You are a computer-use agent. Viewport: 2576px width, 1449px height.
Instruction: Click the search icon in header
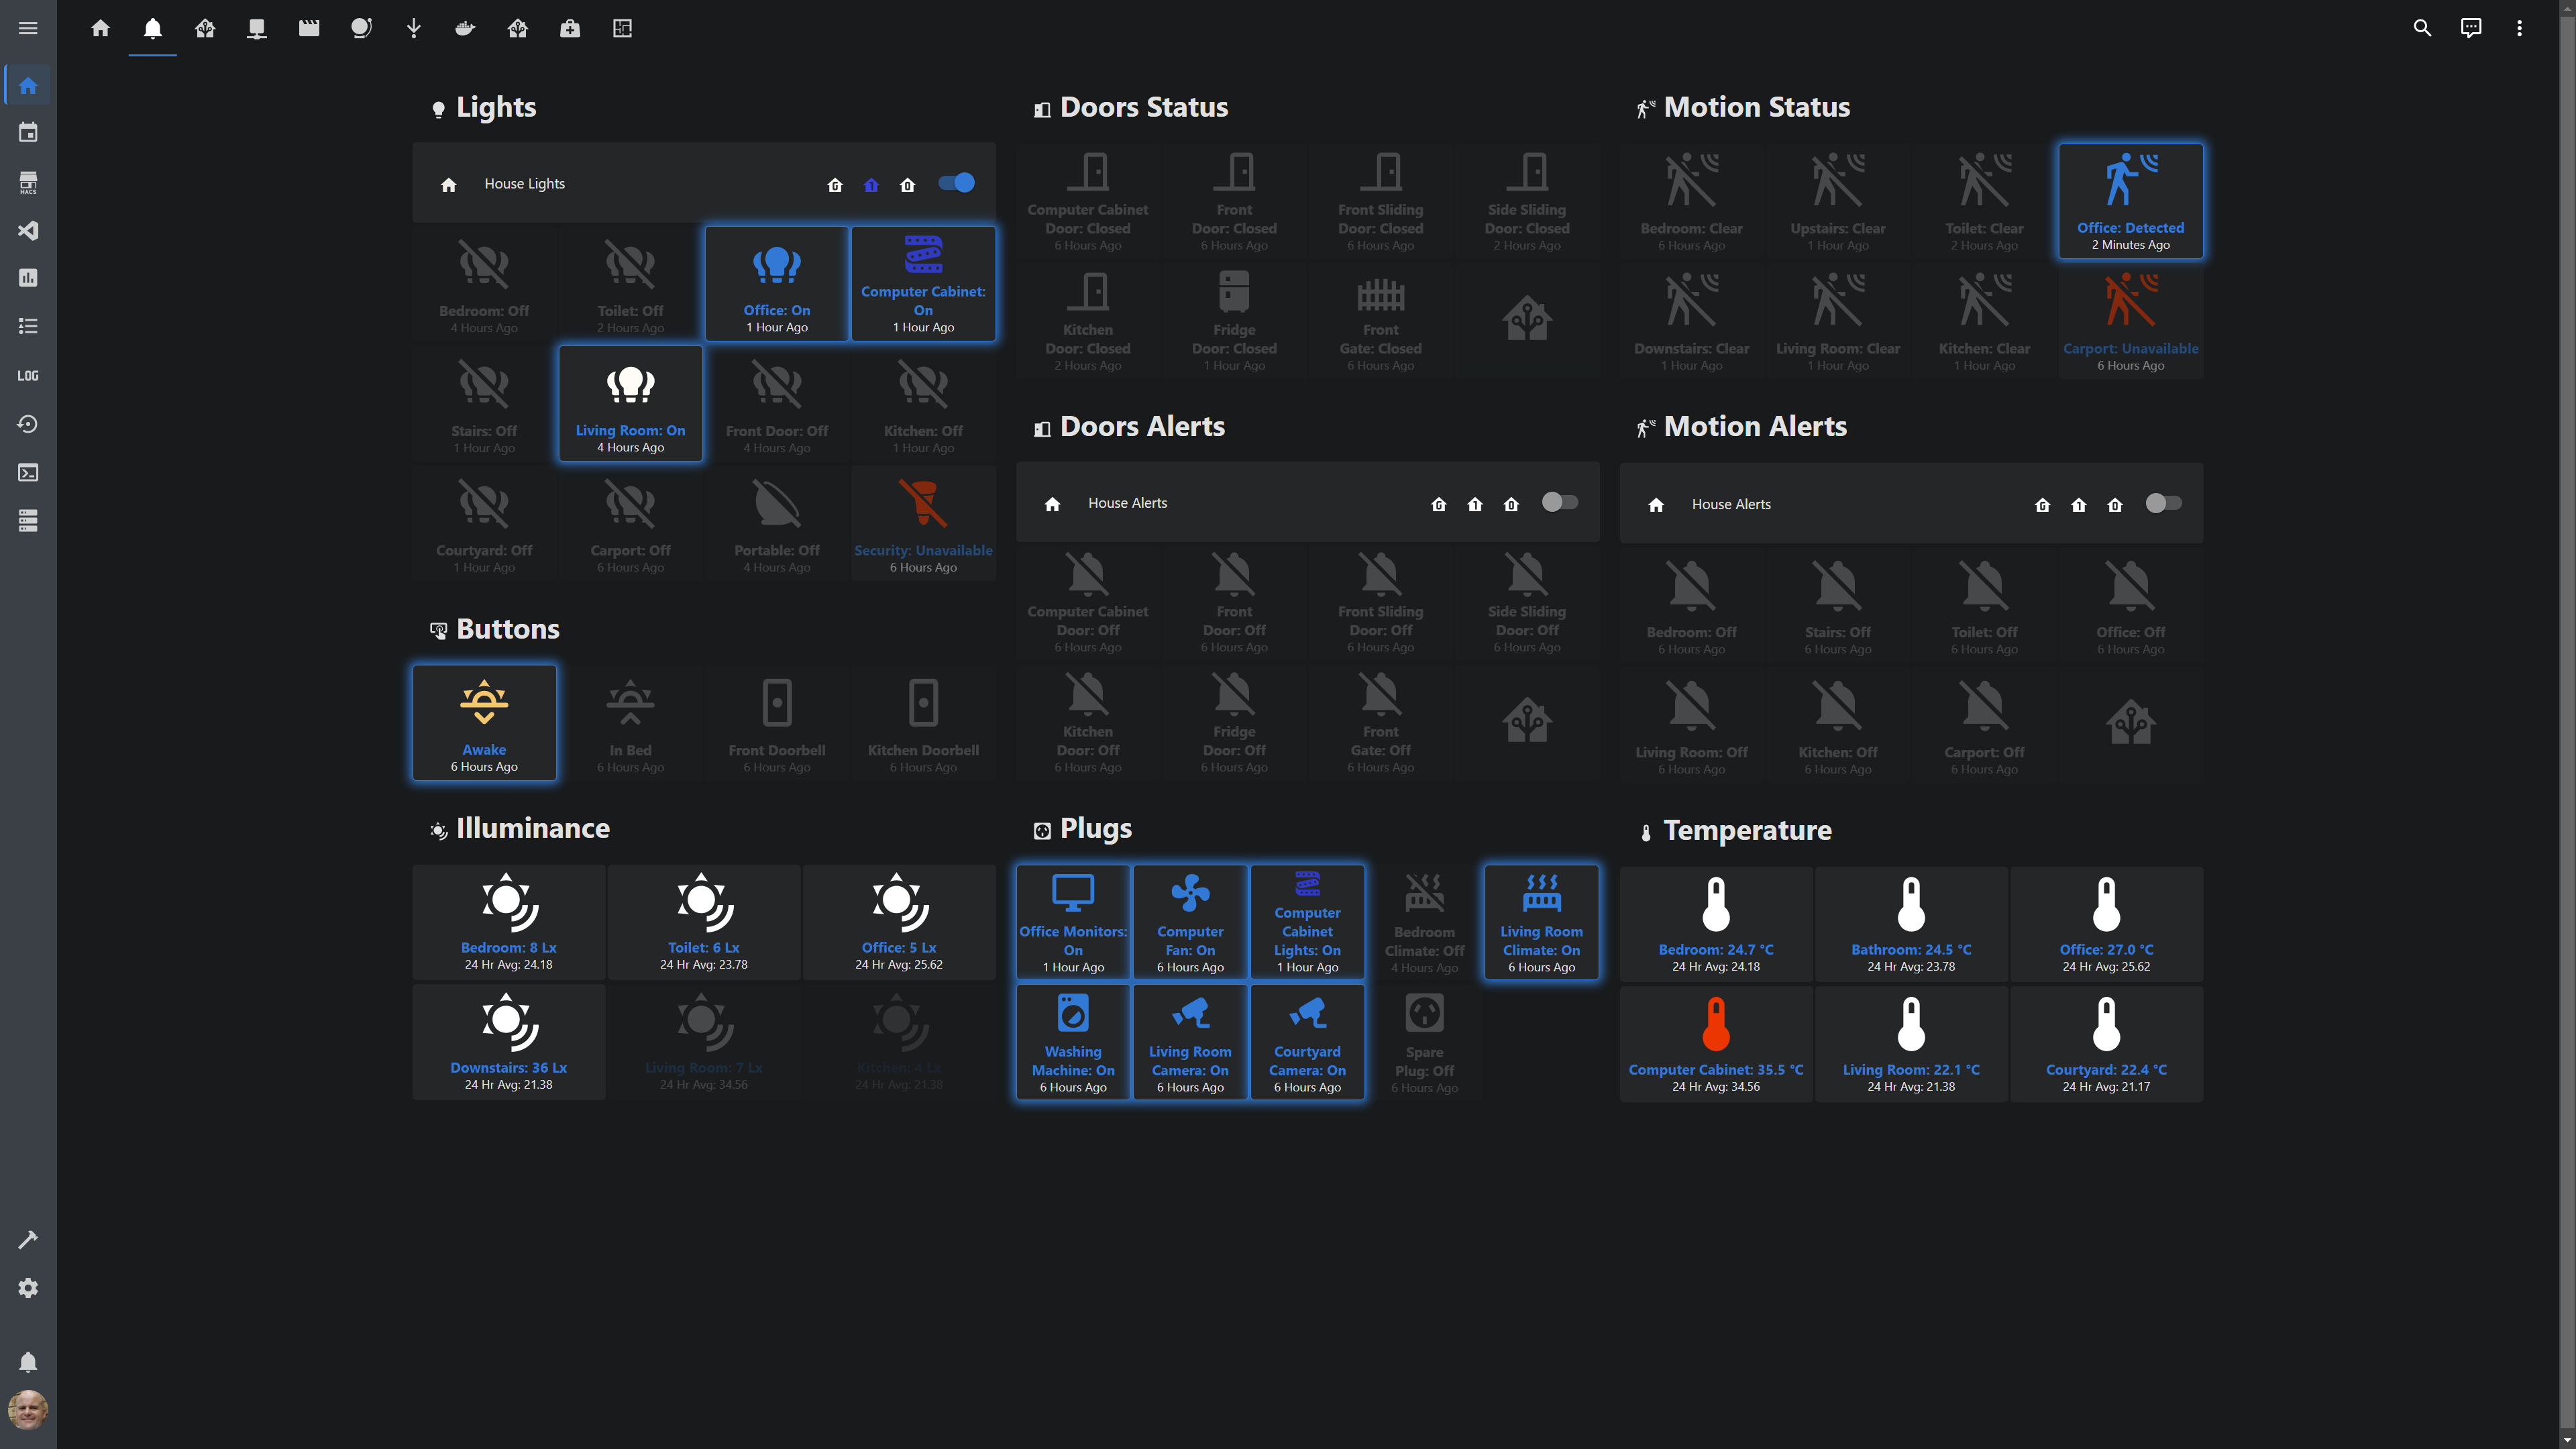pyautogui.click(x=2422, y=28)
